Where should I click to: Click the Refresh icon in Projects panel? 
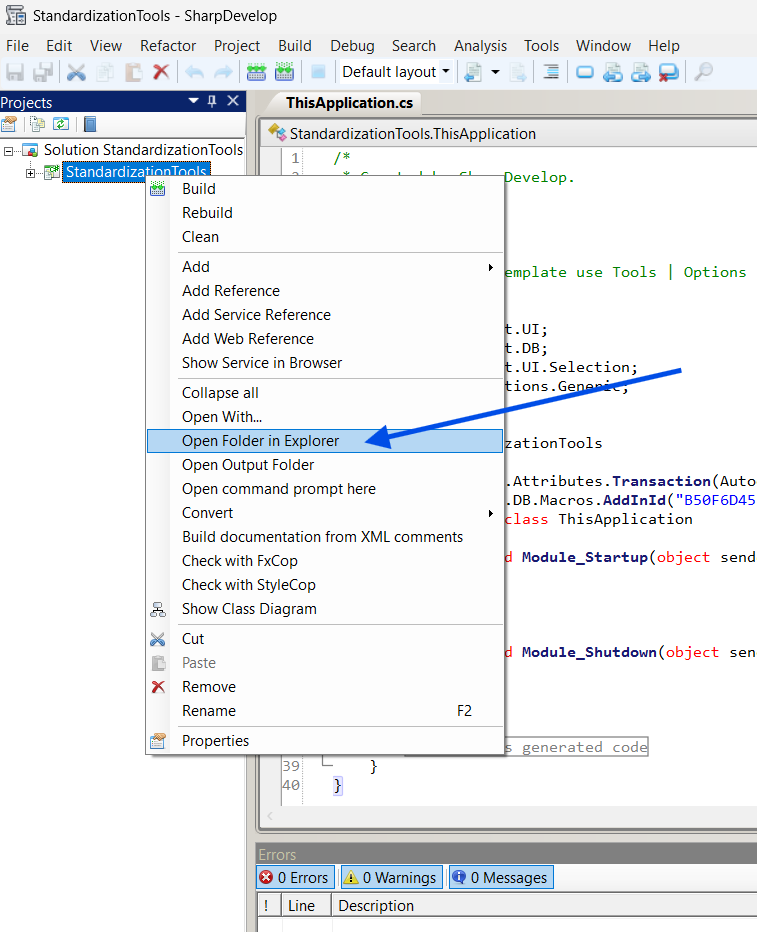(61, 124)
